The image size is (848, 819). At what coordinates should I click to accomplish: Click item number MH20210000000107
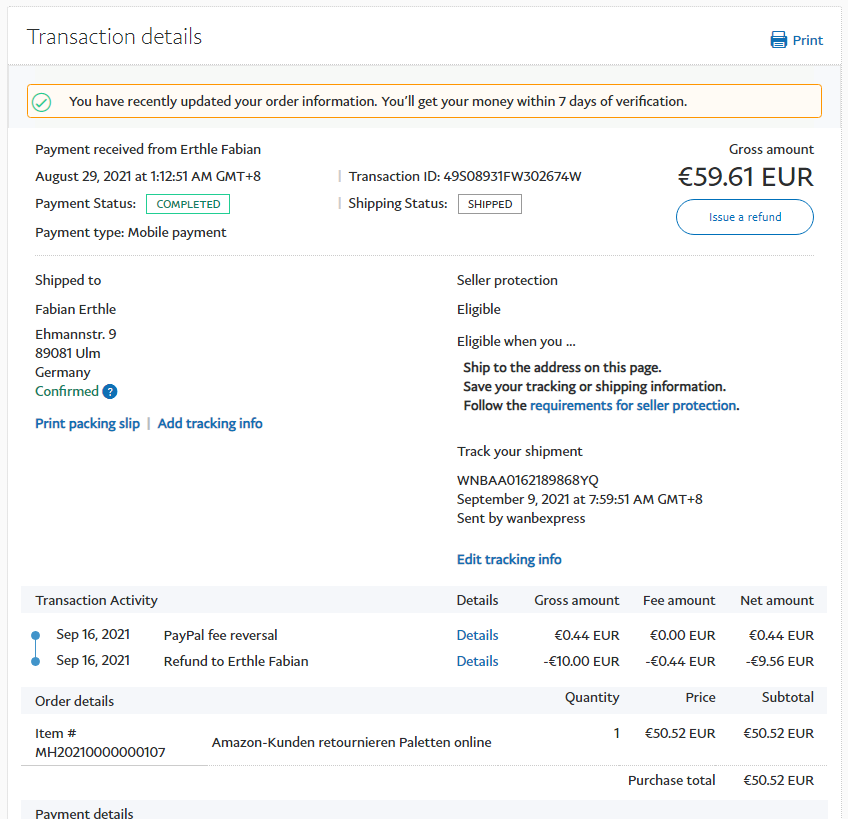(100, 752)
